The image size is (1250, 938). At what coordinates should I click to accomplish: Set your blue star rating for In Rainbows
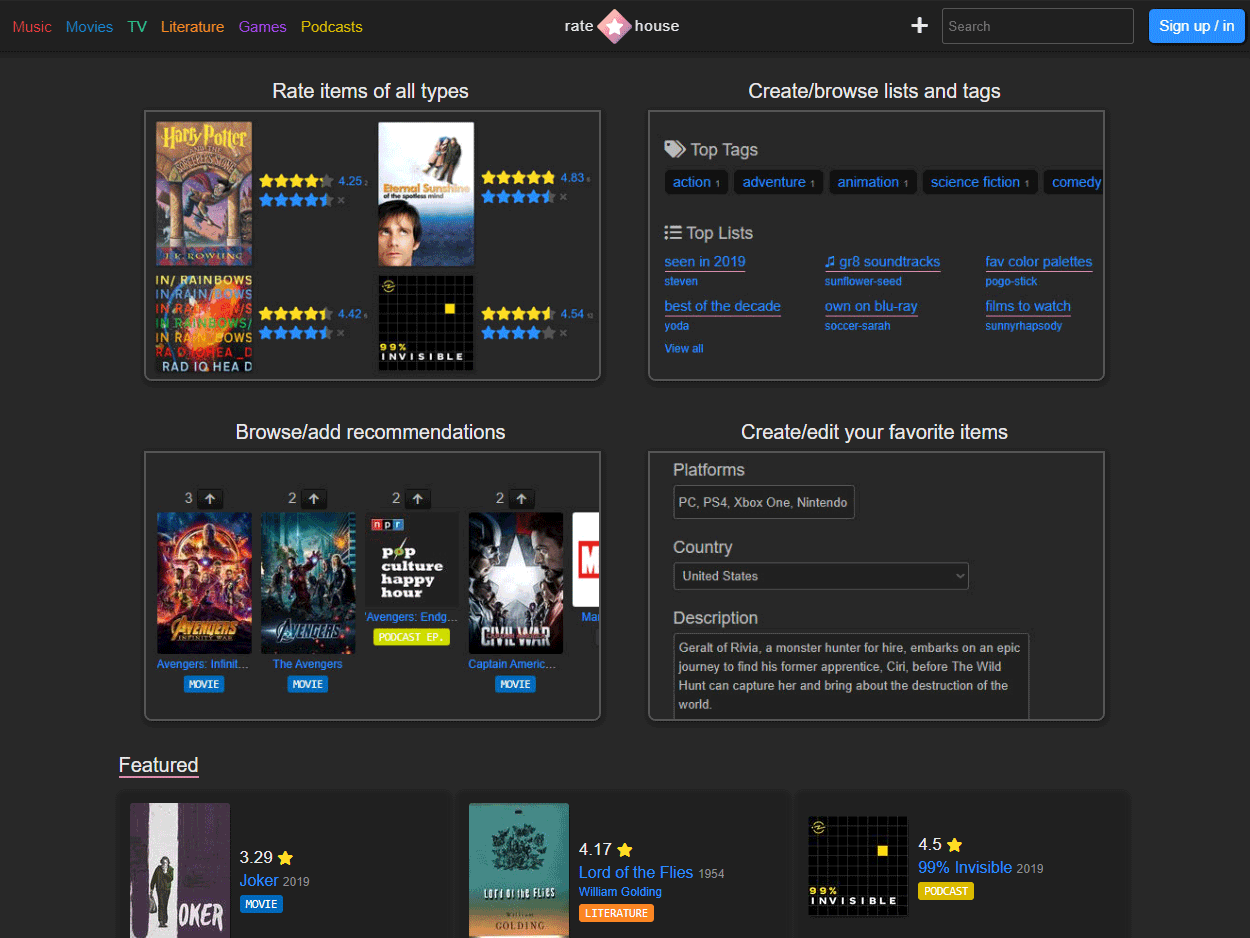pos(296,333)
